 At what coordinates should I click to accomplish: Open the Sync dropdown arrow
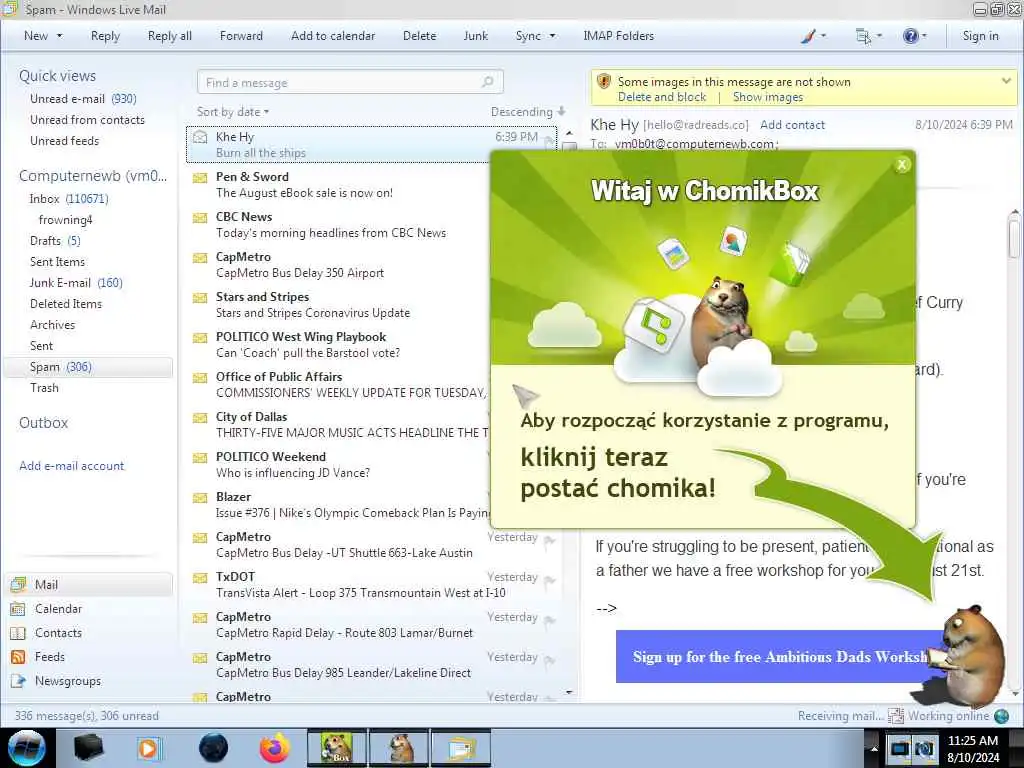point(552,36)
